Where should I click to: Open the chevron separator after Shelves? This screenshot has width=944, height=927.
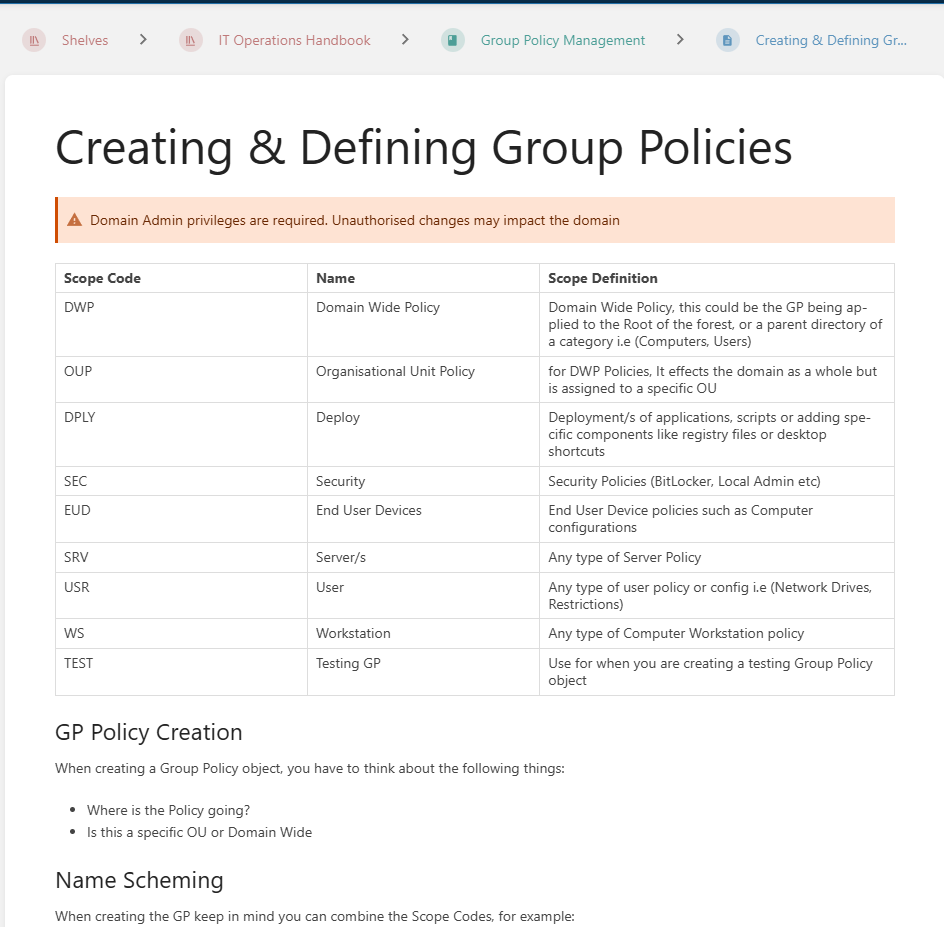(144, 40)
